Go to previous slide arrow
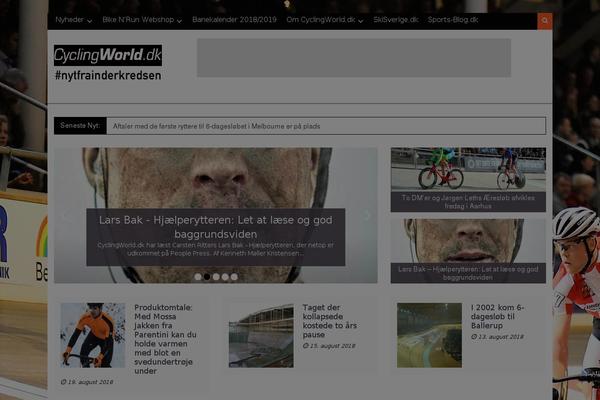Viewport: 600px width, 400px height. [x=64, y=215]
